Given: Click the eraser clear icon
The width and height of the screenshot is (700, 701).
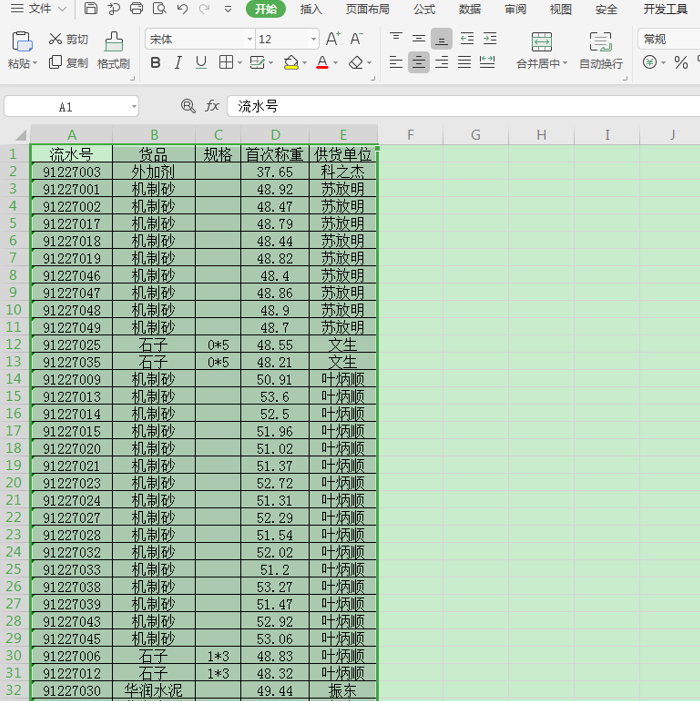Looking at the screenshot, I should coord(356,63).
